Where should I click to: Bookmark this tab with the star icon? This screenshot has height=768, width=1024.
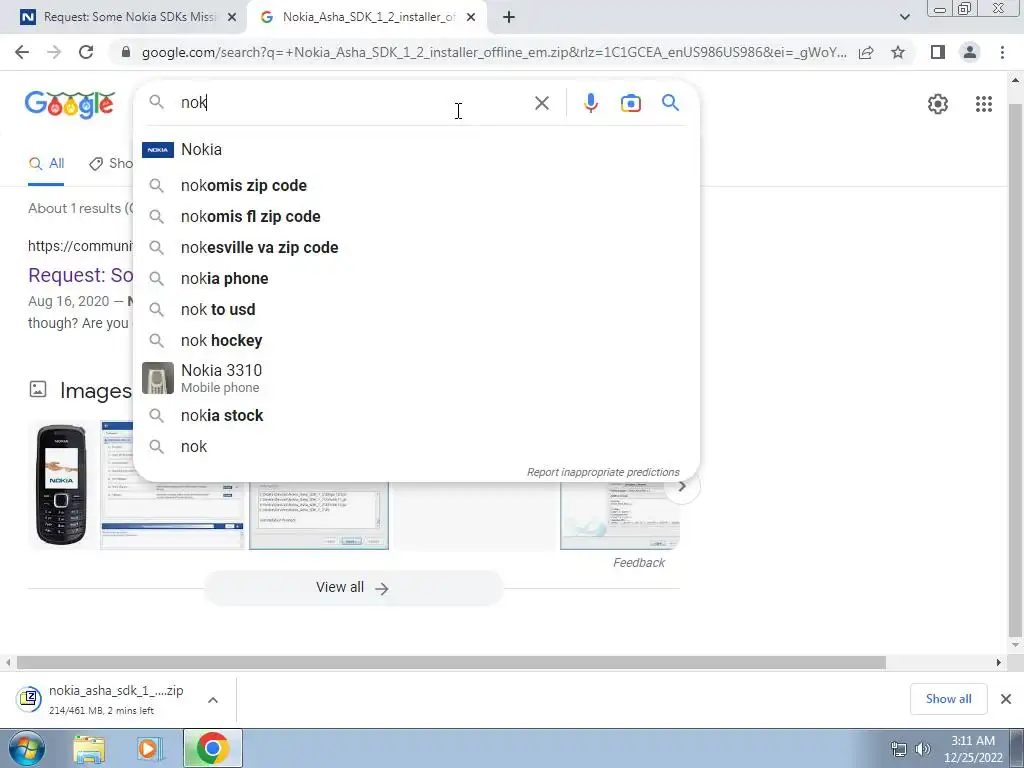898,52
